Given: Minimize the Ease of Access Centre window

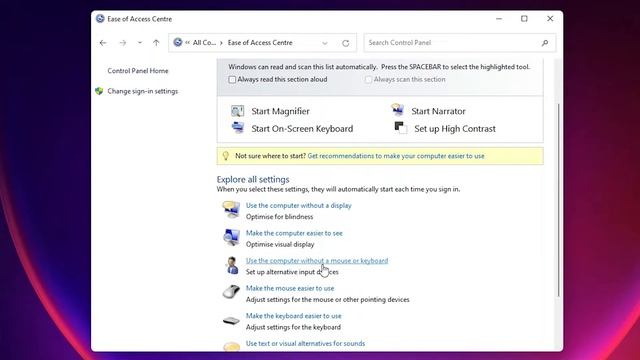Looking at the screenshot, I should click(499, 19).
